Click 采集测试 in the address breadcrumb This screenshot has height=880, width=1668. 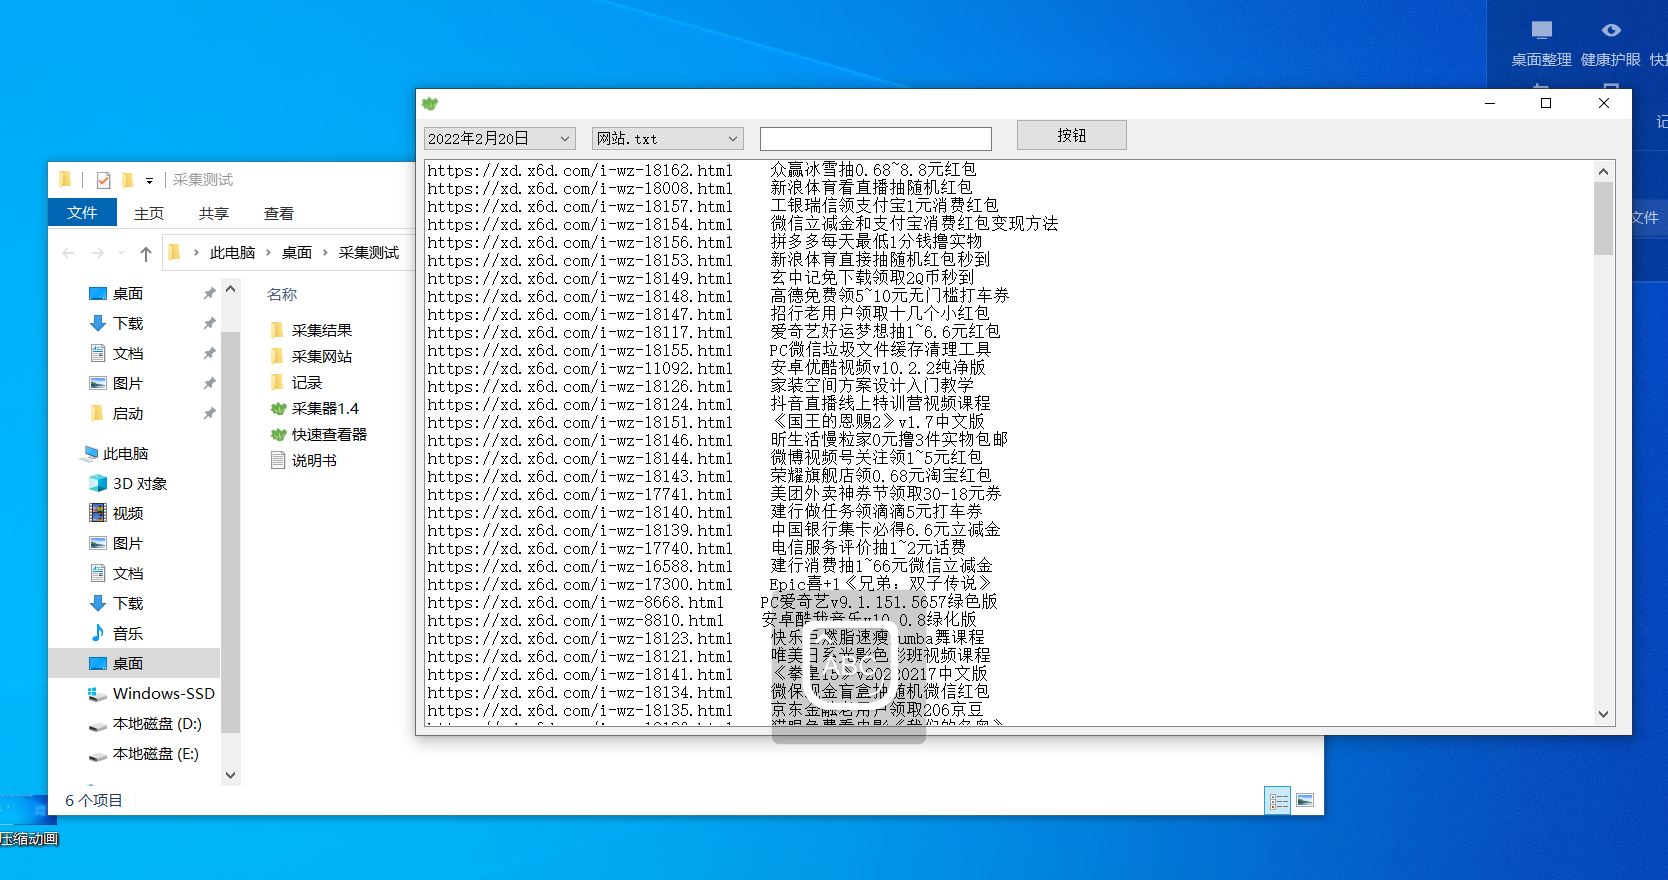pyautogui.click(x=369, y=253)
